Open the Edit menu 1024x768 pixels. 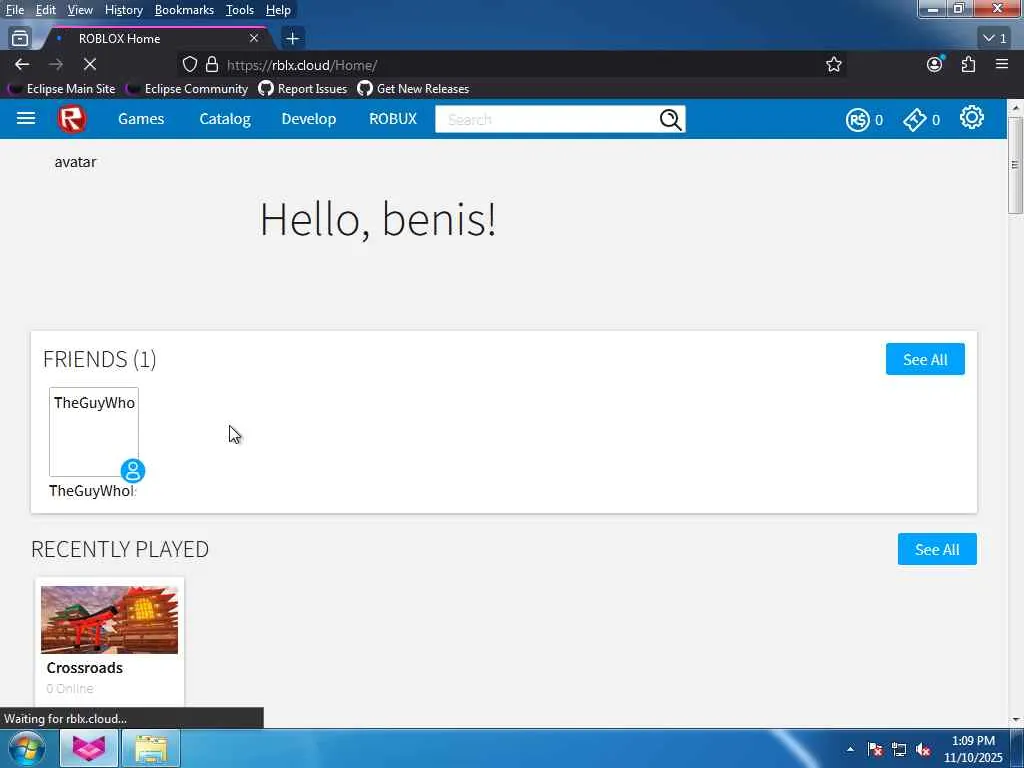(45, 10)
